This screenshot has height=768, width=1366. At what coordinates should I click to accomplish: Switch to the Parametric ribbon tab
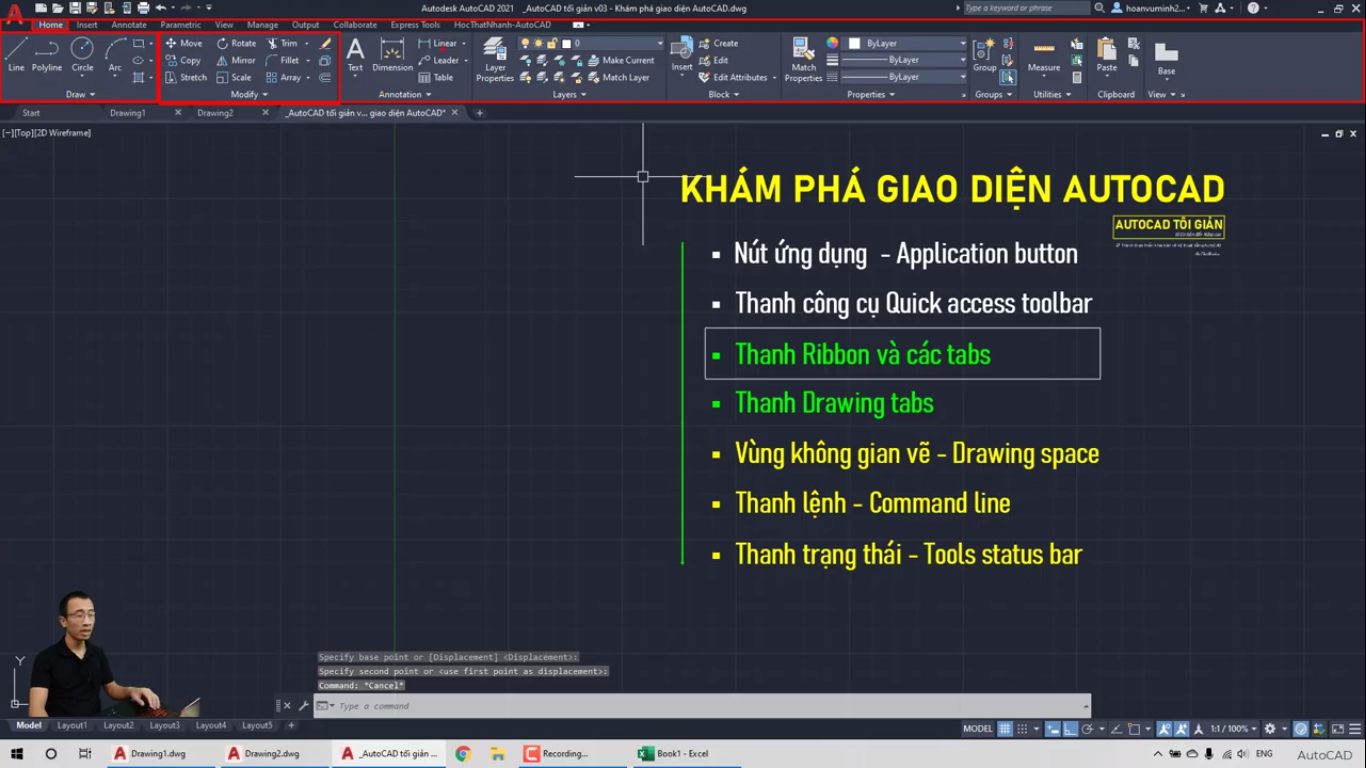(180, 25)
